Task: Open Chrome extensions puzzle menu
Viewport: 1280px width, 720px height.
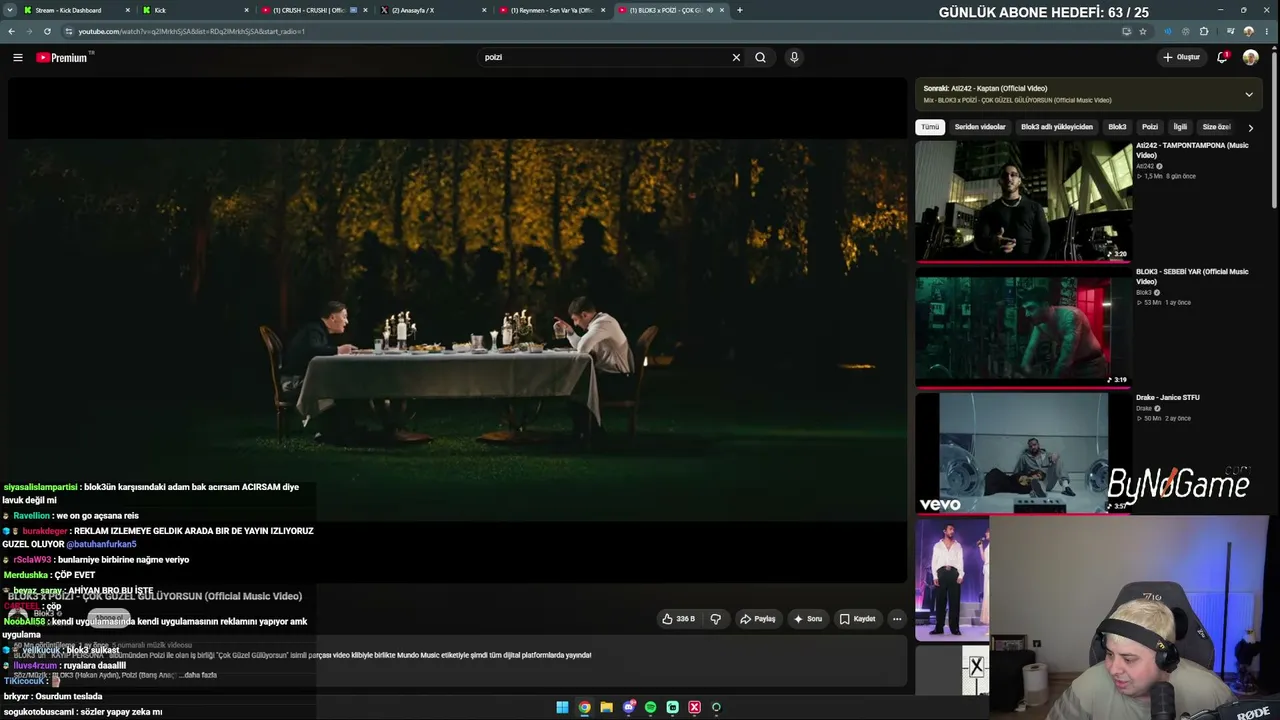Action: (x=1204, y=31)
